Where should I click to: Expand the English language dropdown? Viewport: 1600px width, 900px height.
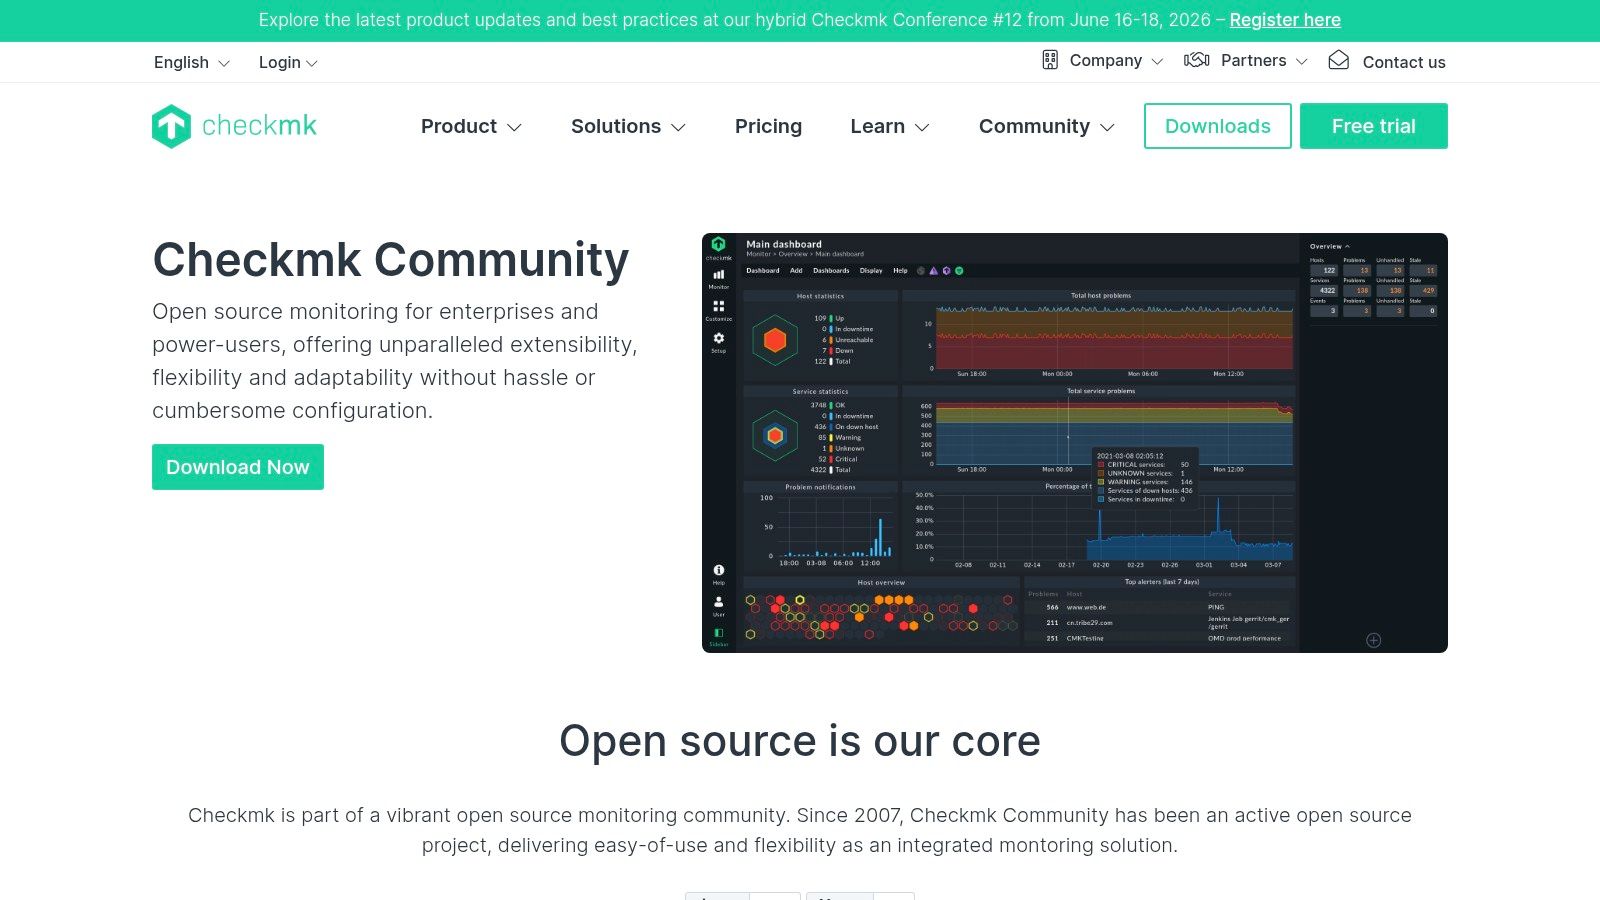(x=192, y=62)
